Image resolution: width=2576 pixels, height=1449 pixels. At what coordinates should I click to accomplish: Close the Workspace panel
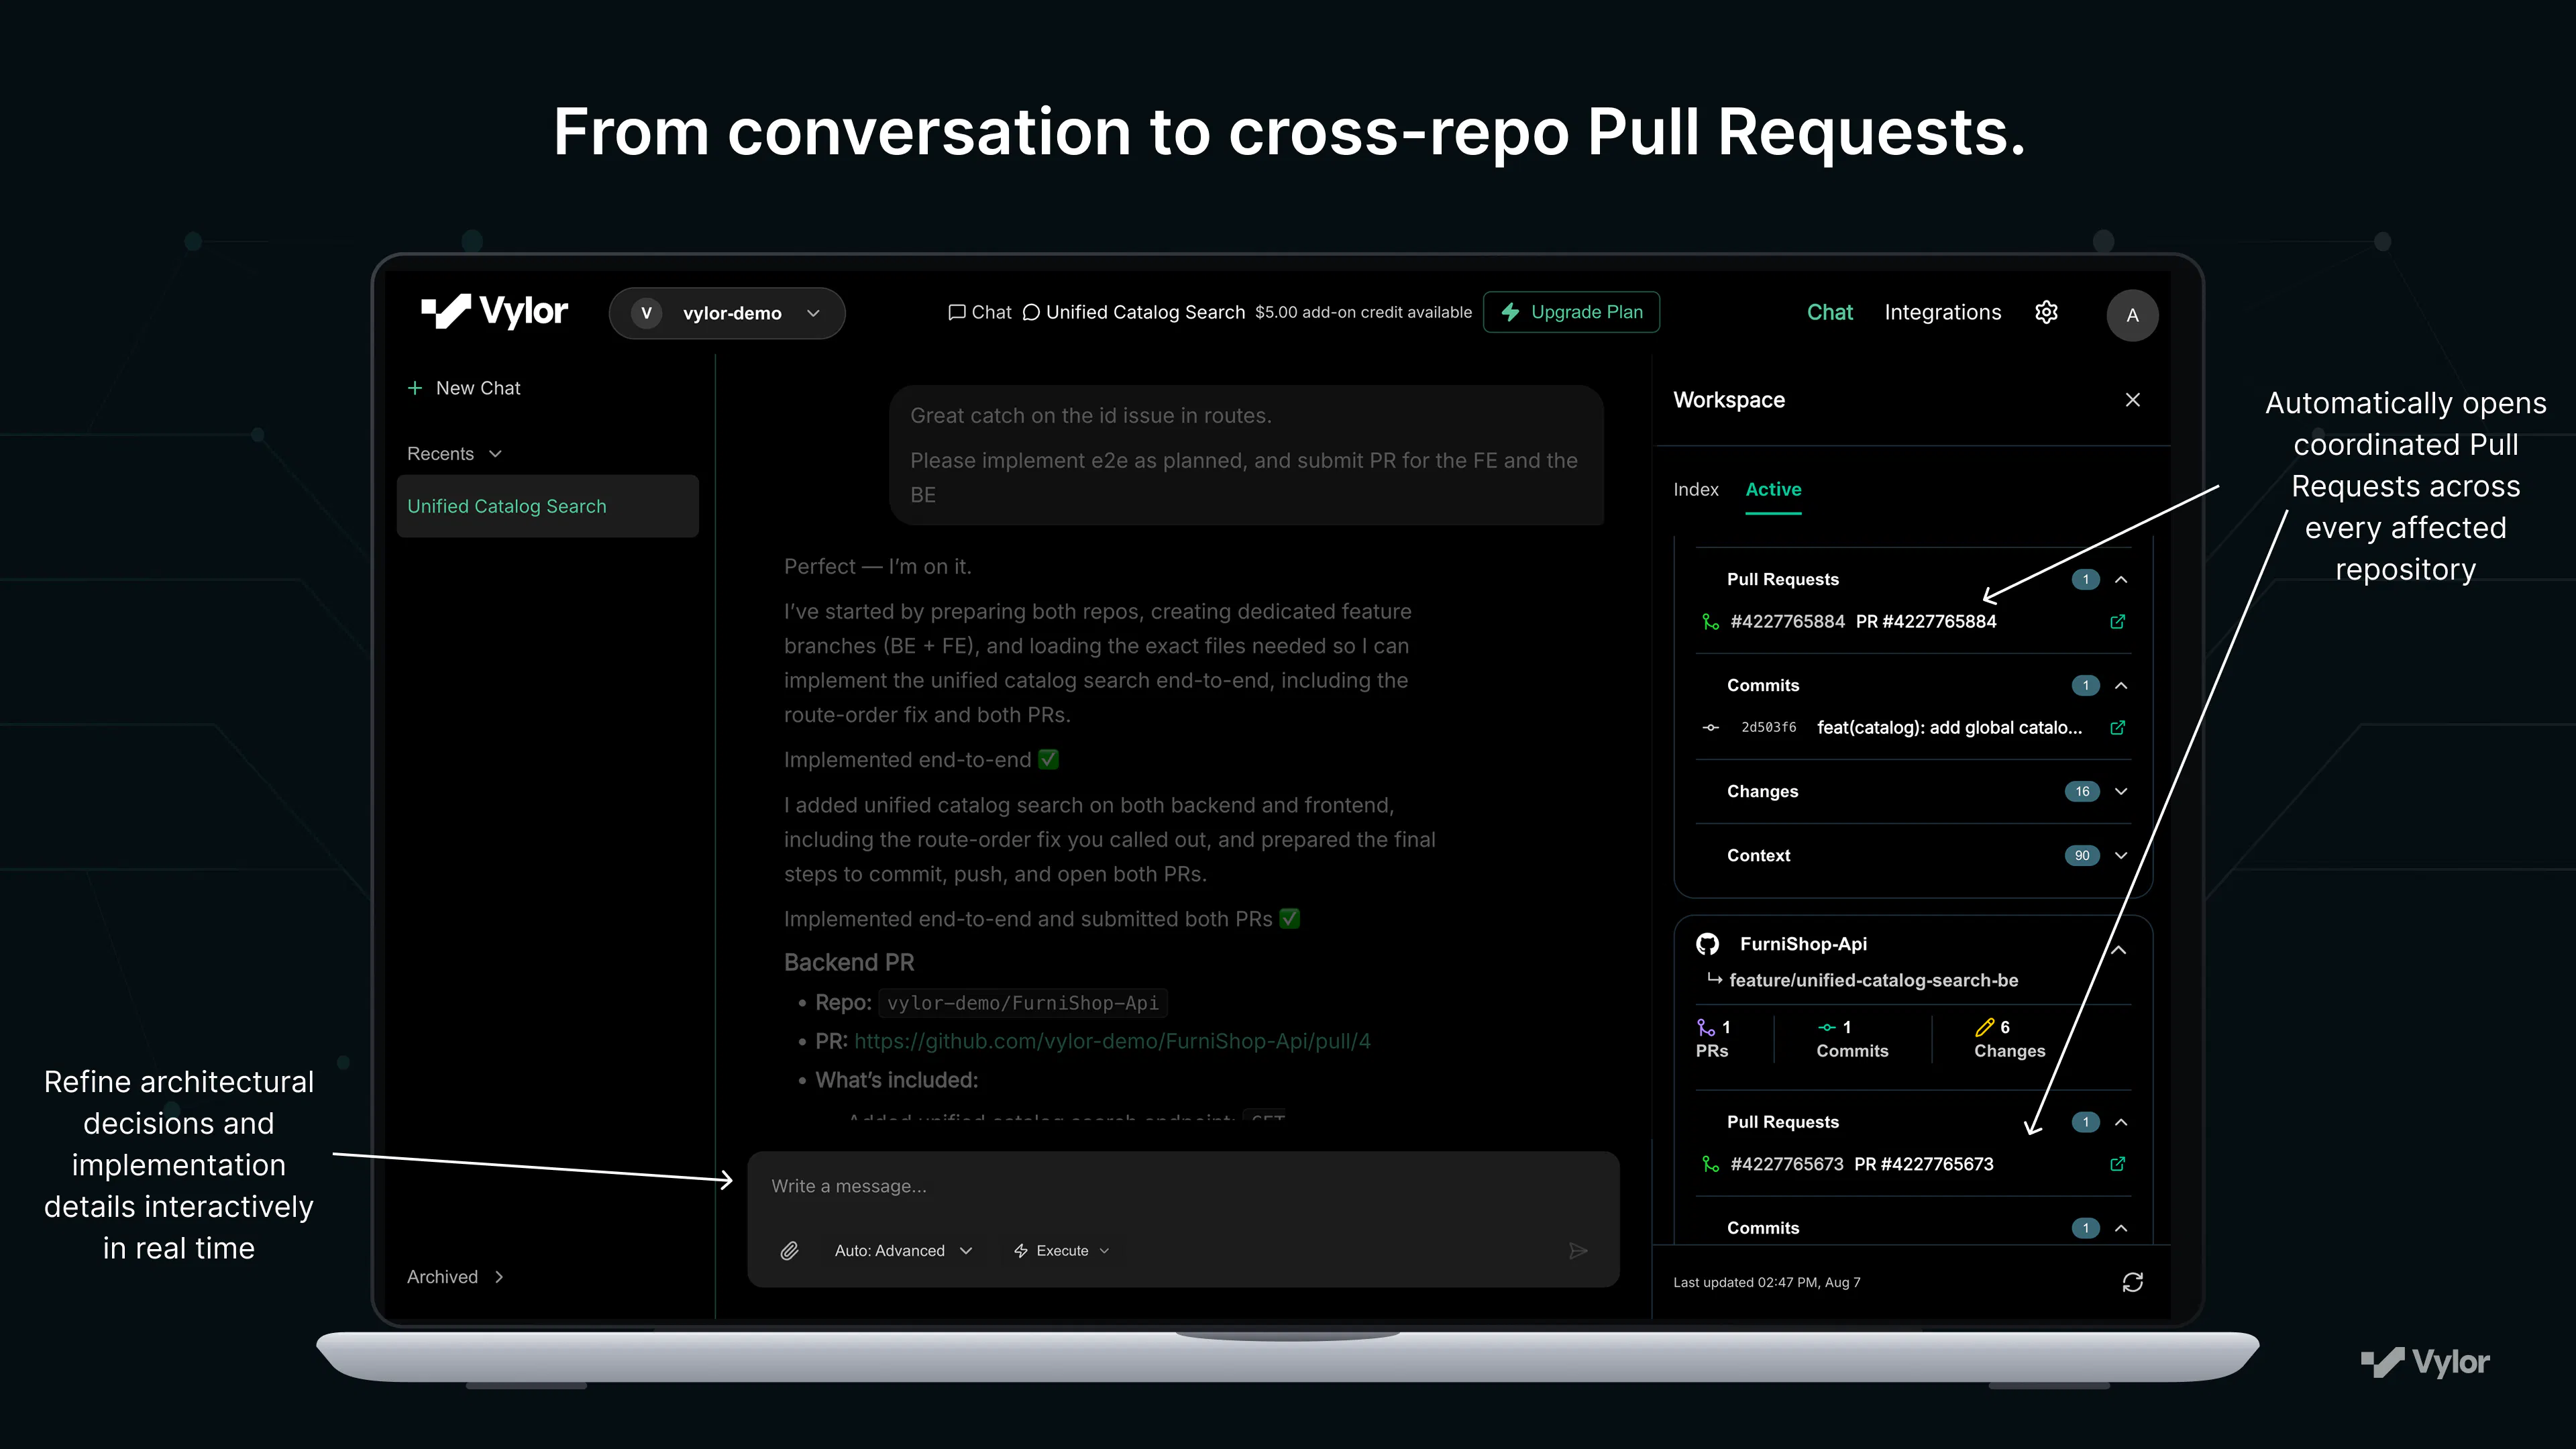tap(2132, 400)
